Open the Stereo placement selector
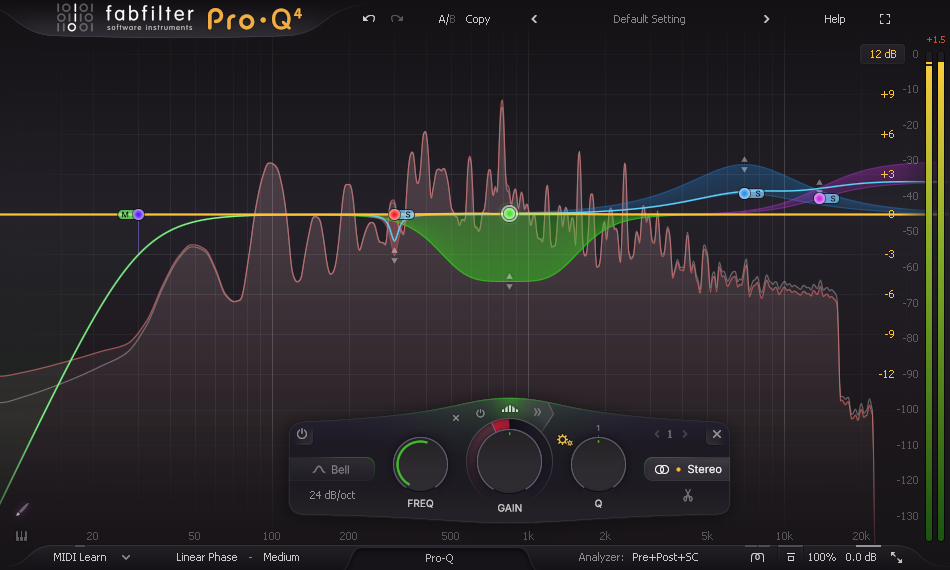Image resolution: width=950 pixels, height=570 pixels. tap(687, 469)
